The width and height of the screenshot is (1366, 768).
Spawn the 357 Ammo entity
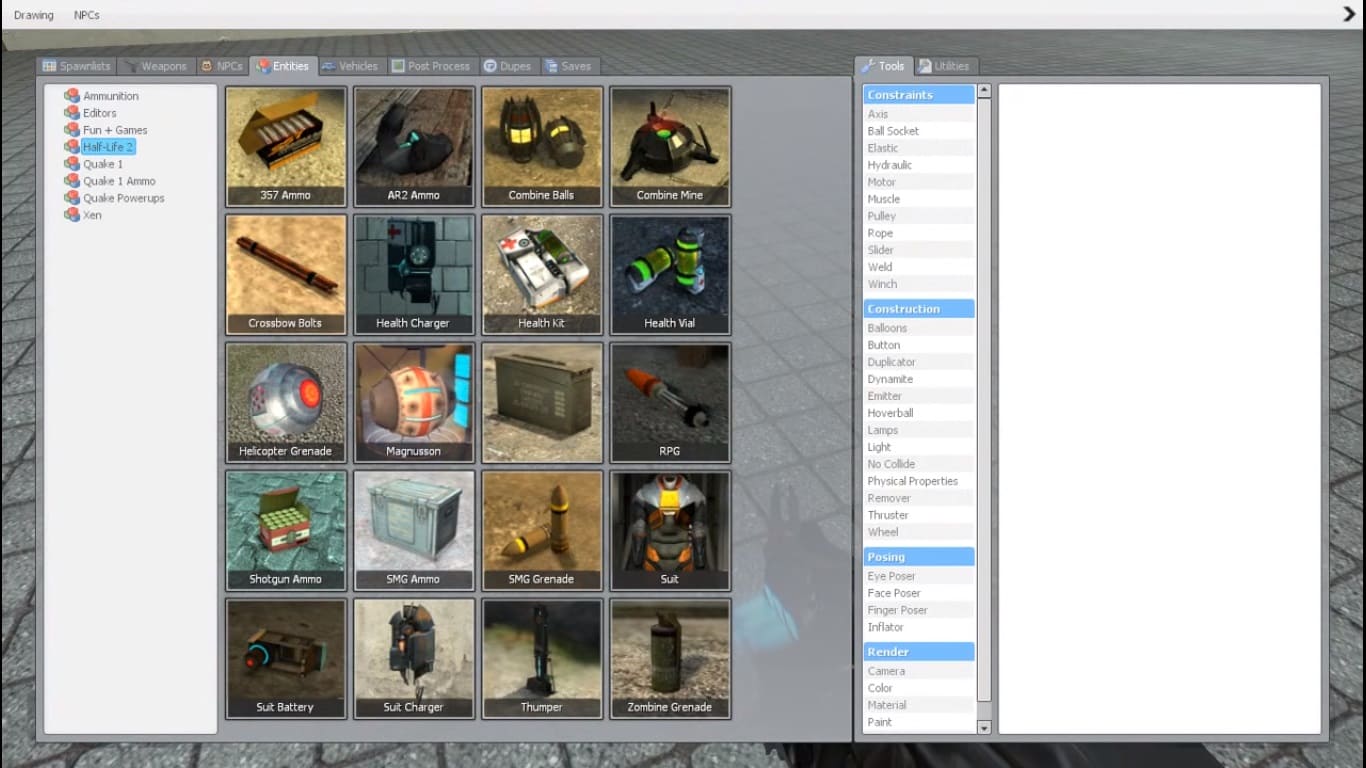coord(286,147)
